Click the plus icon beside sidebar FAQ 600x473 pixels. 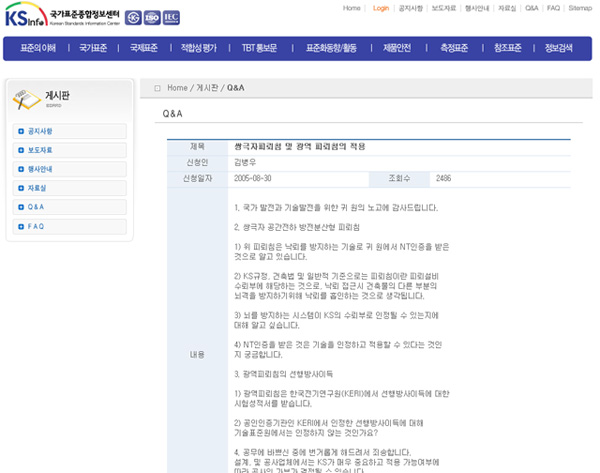point(21,226)
